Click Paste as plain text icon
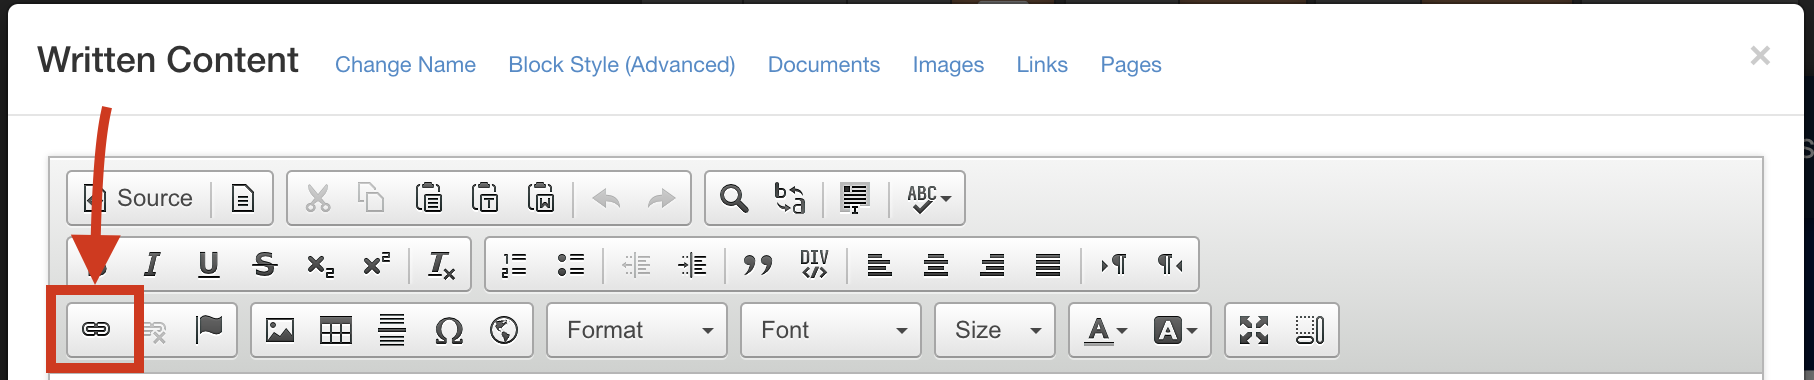1814x380 pixels. pos(485,198)
